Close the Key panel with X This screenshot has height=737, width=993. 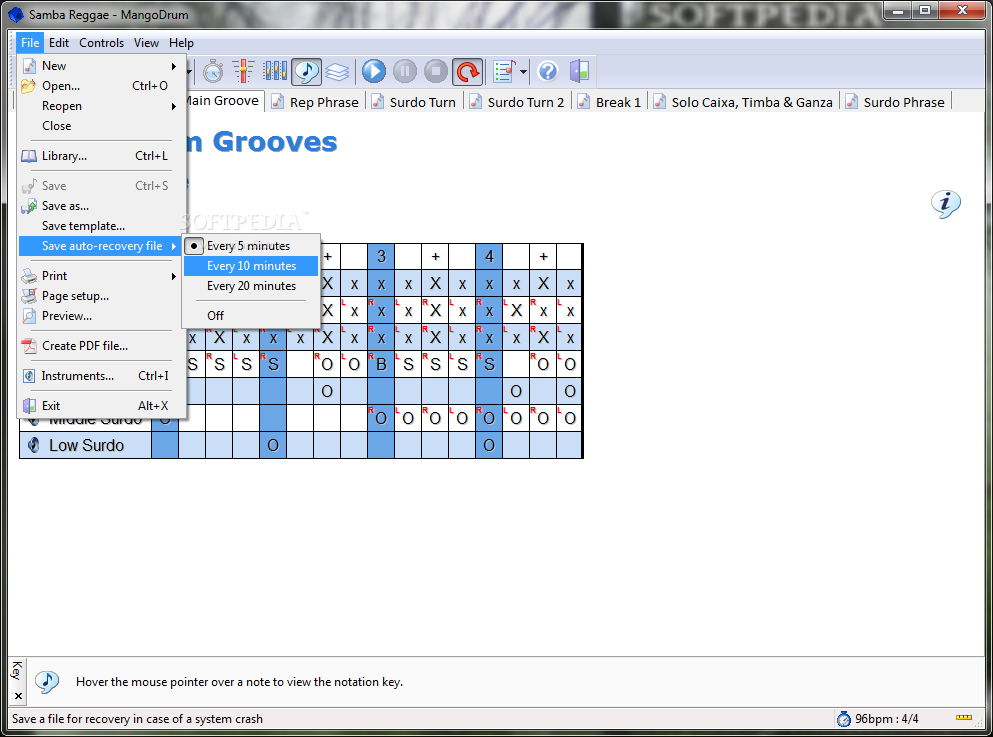18,696
